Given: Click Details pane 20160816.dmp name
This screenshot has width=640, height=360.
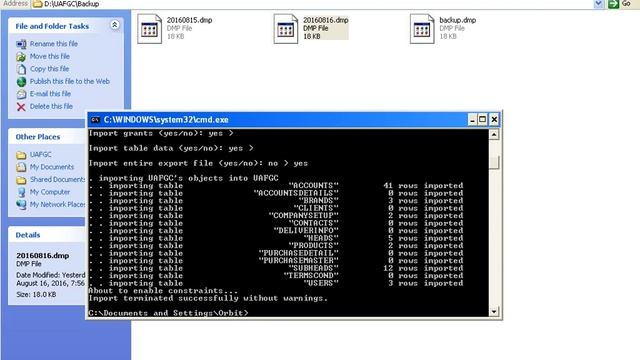Looking at the screenshot, I should pyautogui.click(x=42, y=256).
